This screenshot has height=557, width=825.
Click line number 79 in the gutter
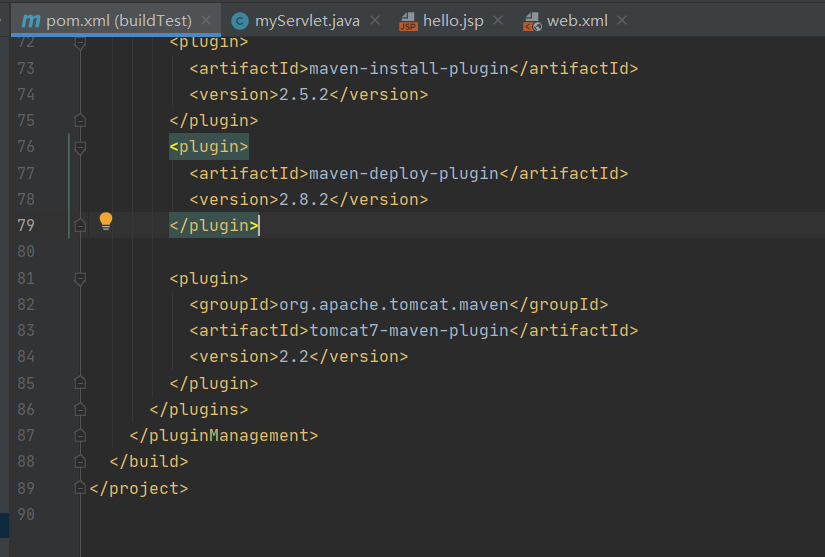point(26,226)
